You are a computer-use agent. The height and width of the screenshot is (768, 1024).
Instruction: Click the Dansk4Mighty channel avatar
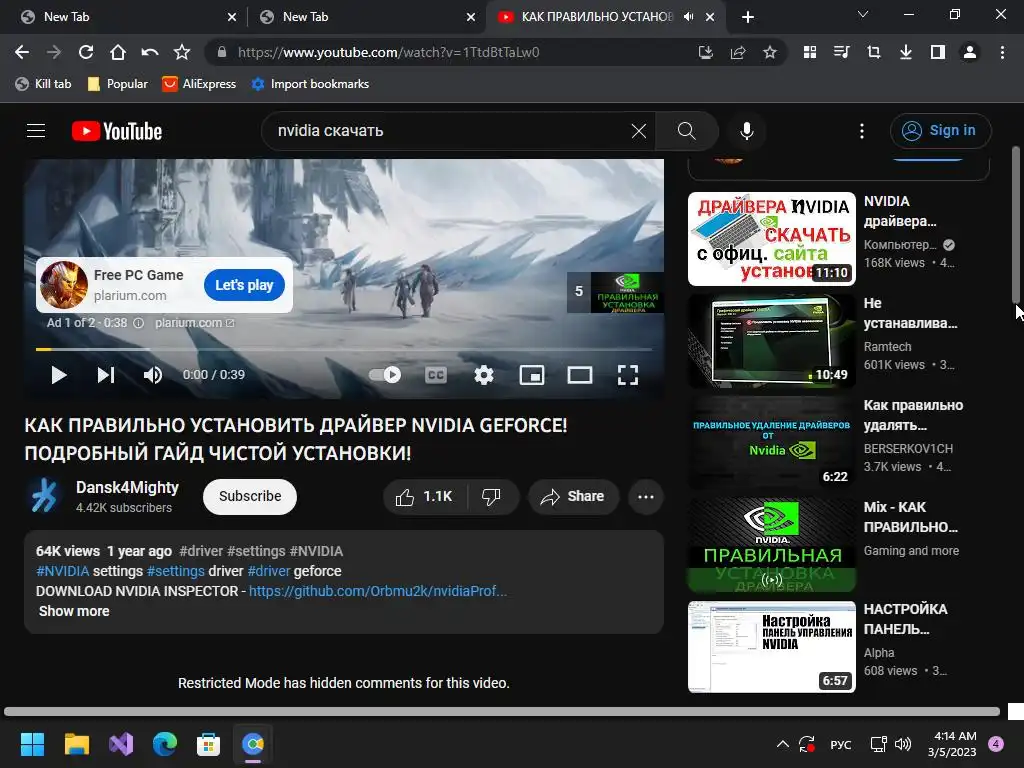coord(44,496)
